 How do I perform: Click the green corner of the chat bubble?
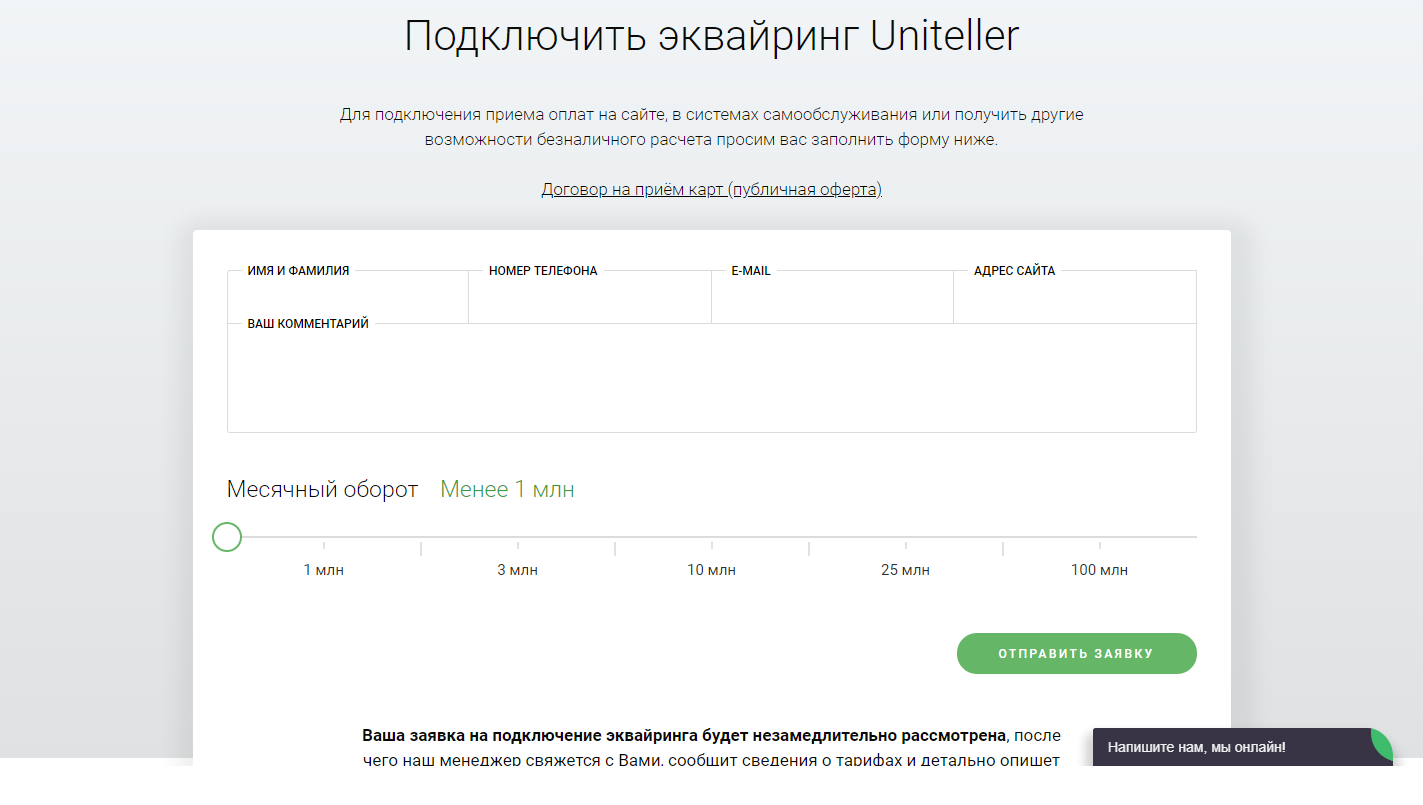pos(1378,744)
